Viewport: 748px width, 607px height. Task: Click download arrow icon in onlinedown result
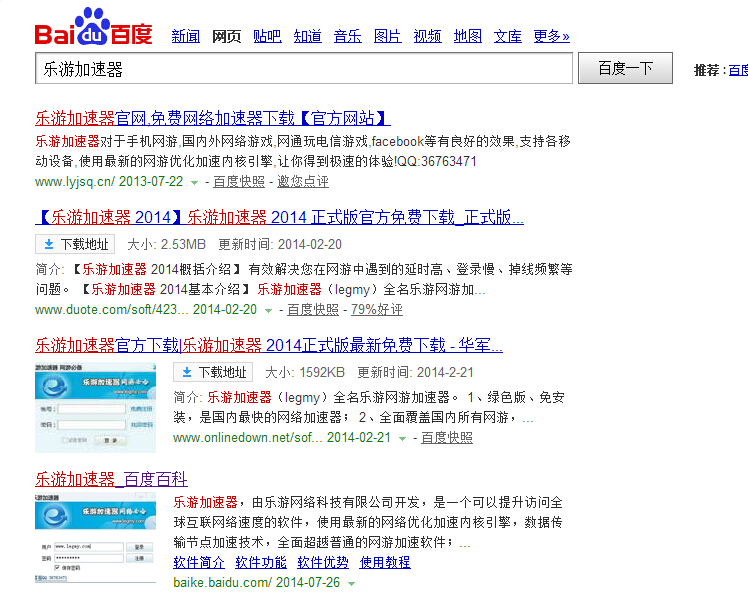(187, 372)
